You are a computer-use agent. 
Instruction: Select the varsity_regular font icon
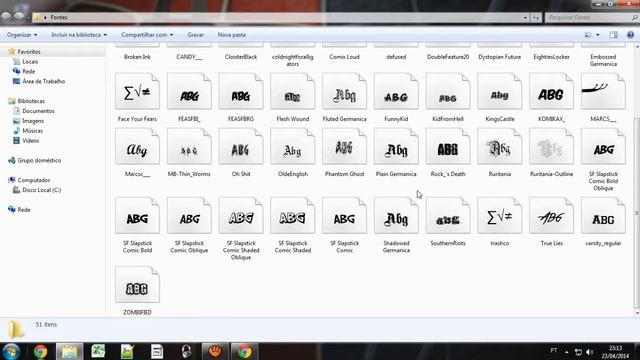click(603, 215)
